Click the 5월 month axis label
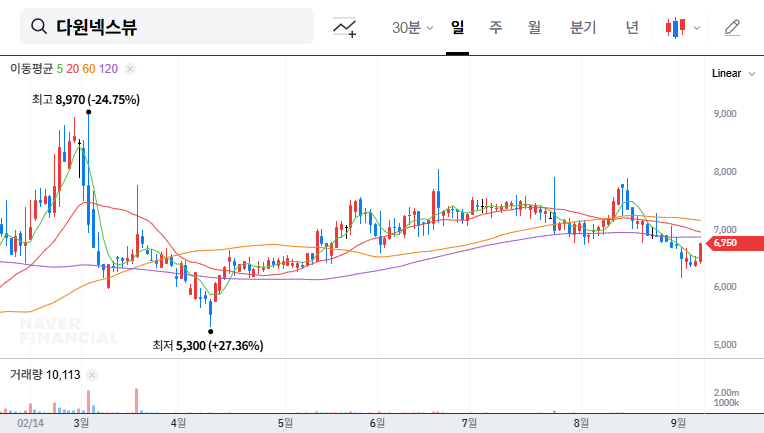The image size is (764, 433). coord(286,423)
